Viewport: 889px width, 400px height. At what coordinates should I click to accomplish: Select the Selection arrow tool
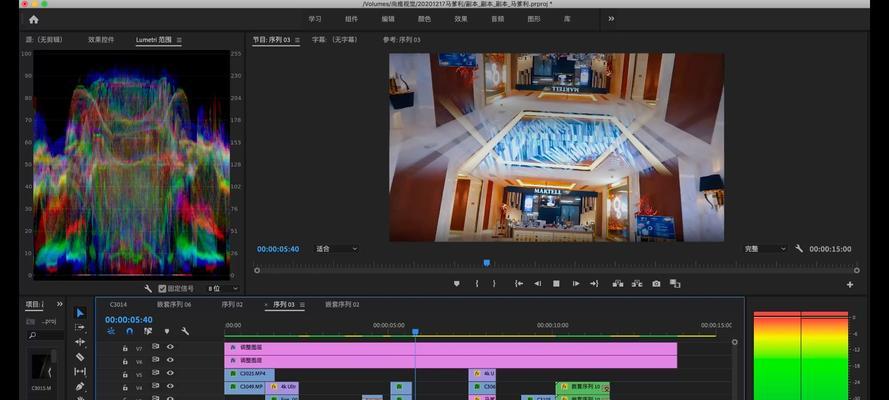click(80, 313)
